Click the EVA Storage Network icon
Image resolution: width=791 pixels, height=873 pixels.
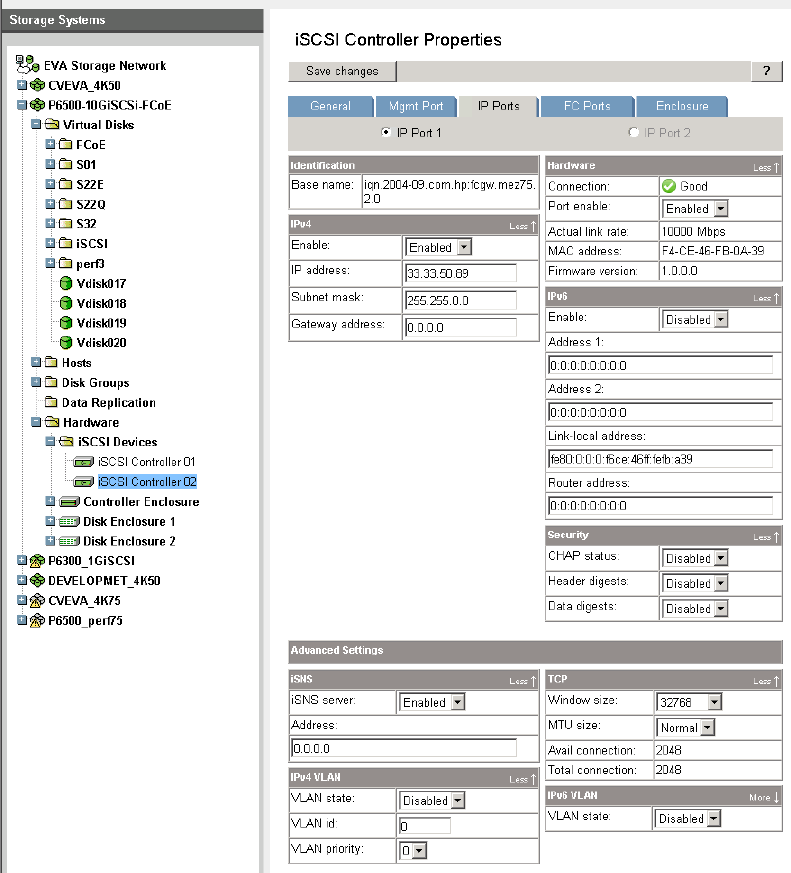tap(27, 65)
